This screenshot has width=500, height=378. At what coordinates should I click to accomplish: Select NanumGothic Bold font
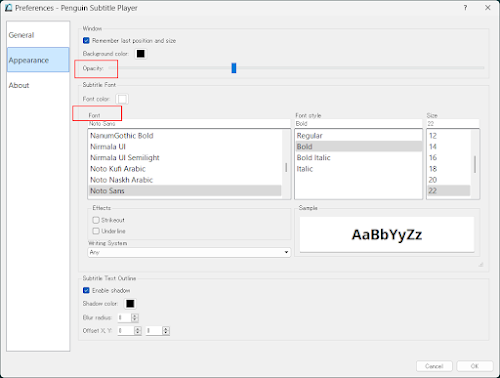[x=185, y=136]
